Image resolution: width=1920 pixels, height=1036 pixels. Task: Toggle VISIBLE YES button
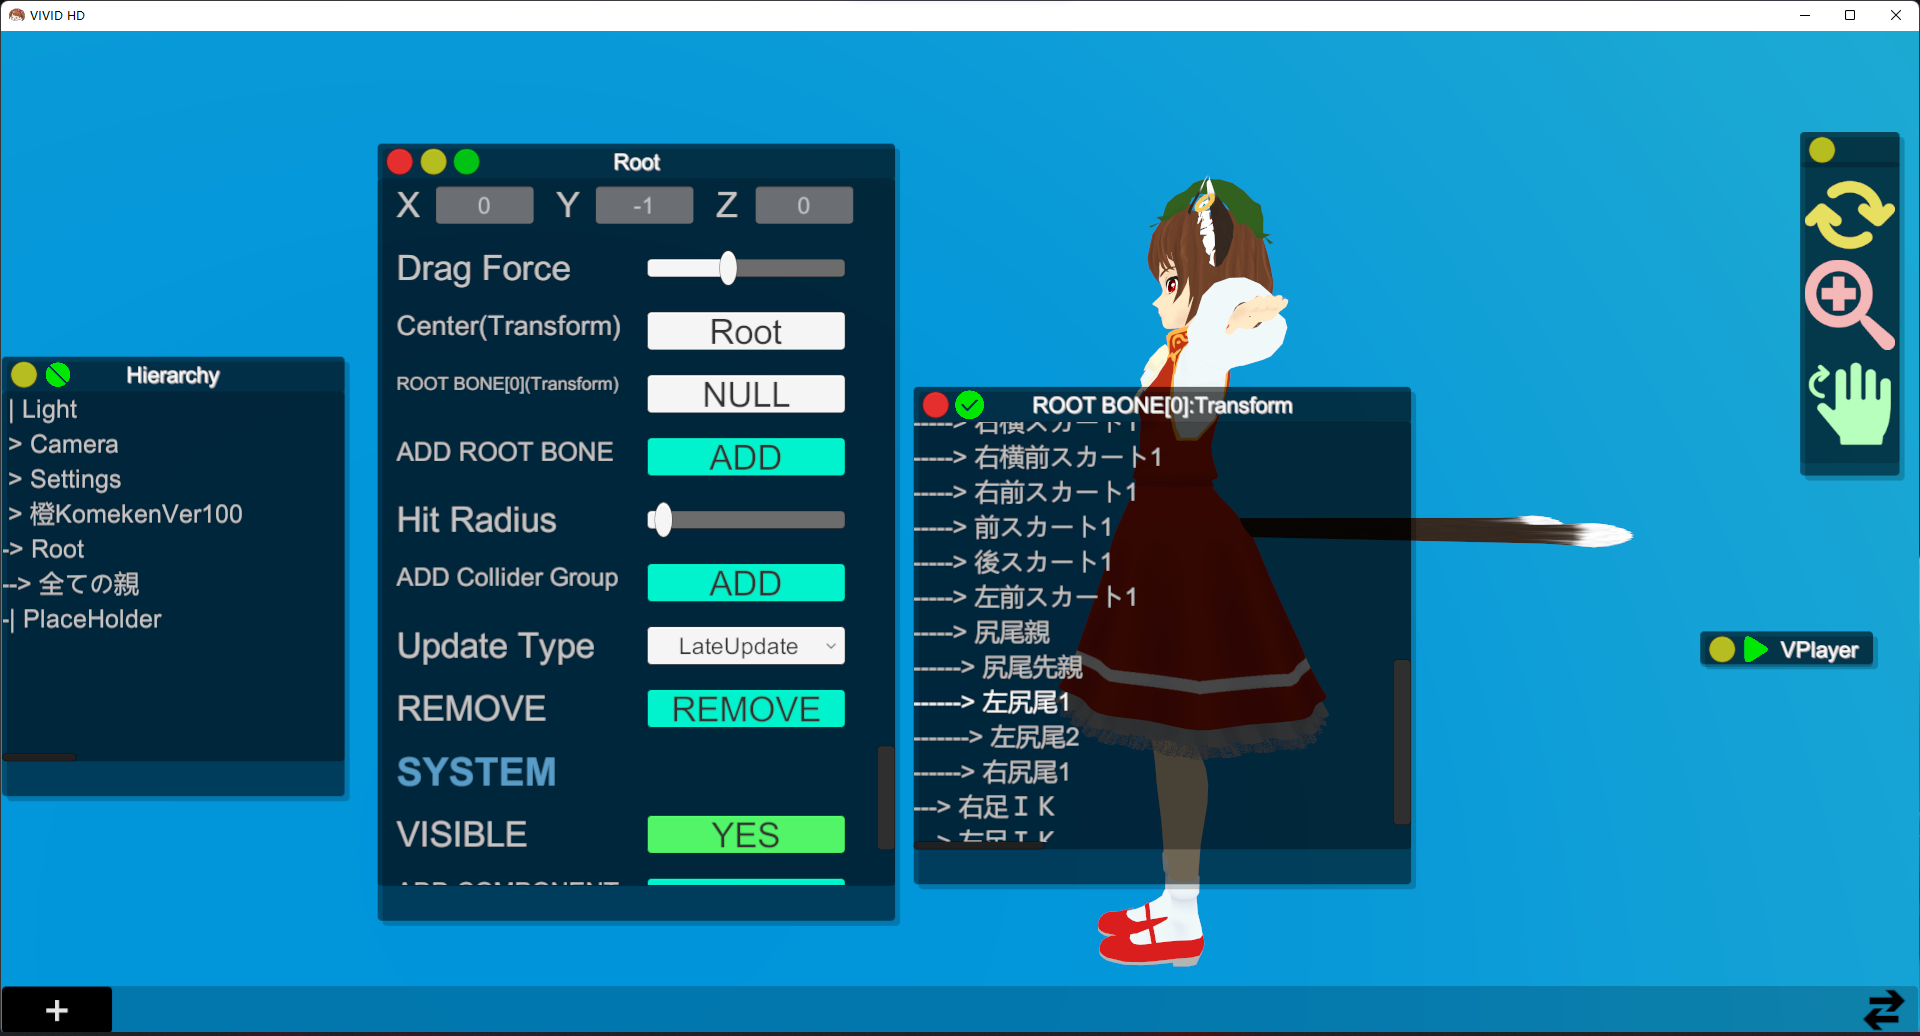(x=746, y=835)
